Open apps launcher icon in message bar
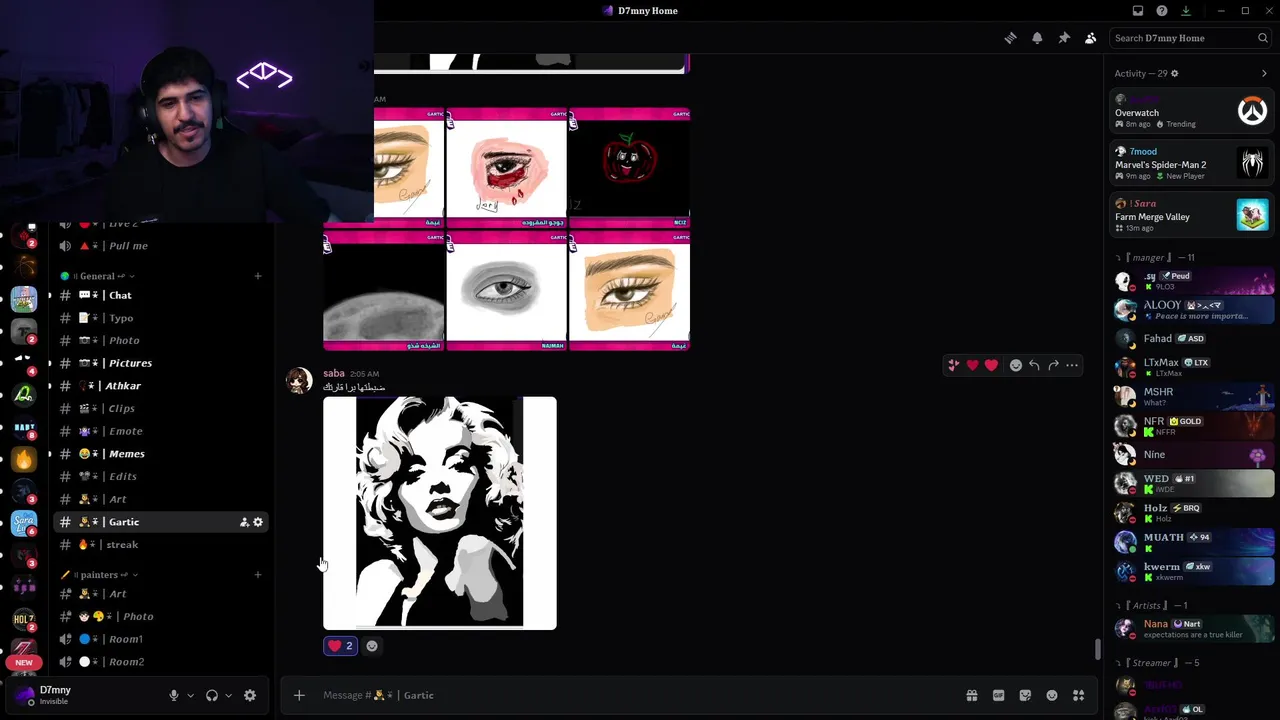The width and height of the screenshot is (1280, 720). (1079, 695)
